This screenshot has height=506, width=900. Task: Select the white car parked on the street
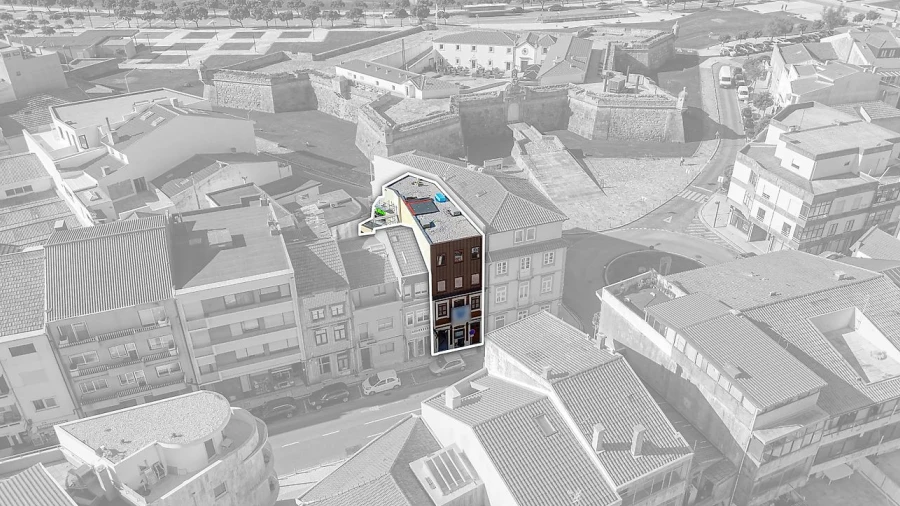click(x=381, y=382)
